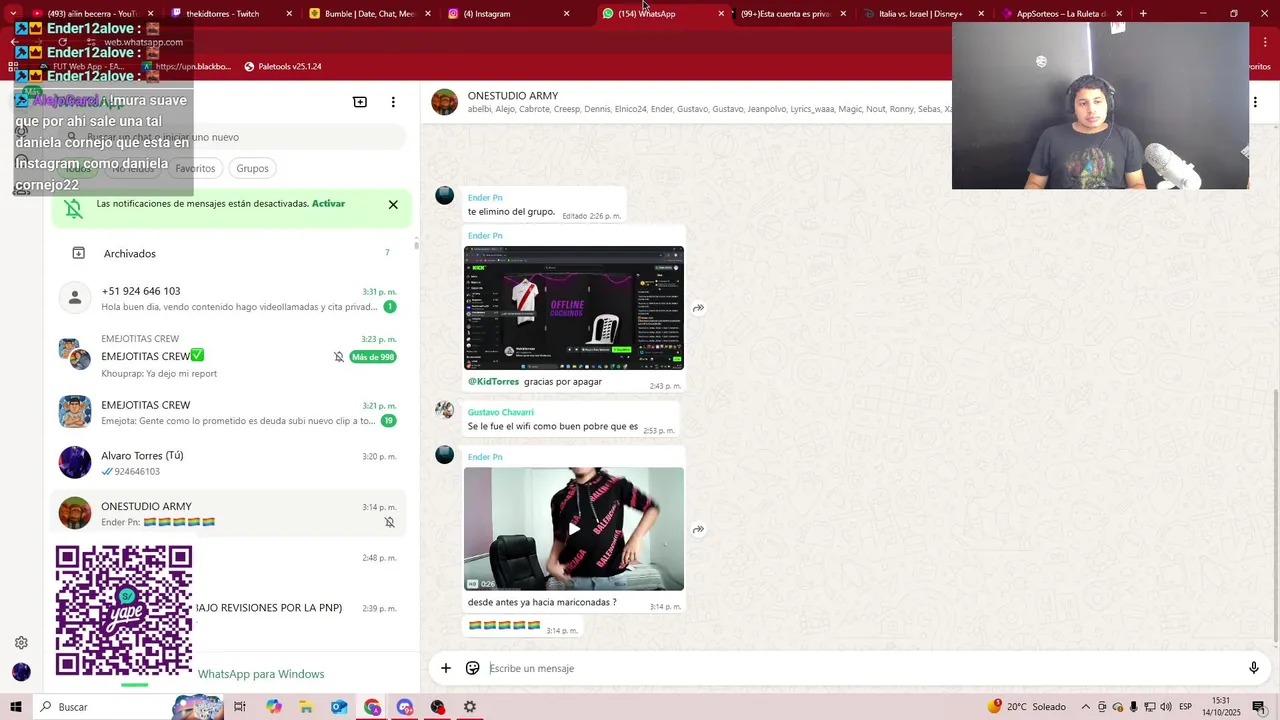Switch to Chrome in the taskbar
The width and height of the screenshot is (1280, 720).
(372, 707)
